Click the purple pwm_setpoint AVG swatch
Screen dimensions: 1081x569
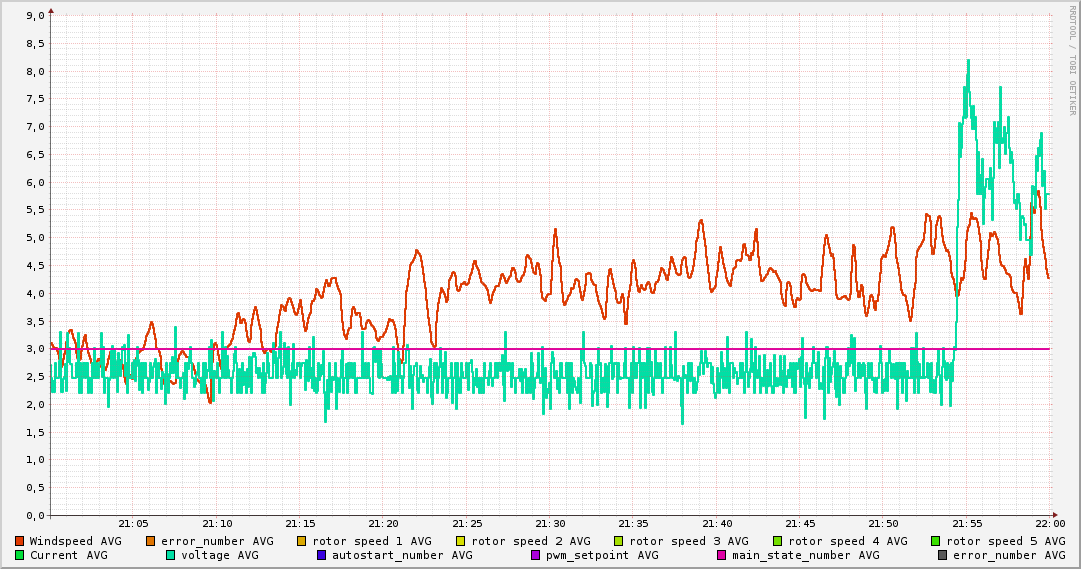536,555
